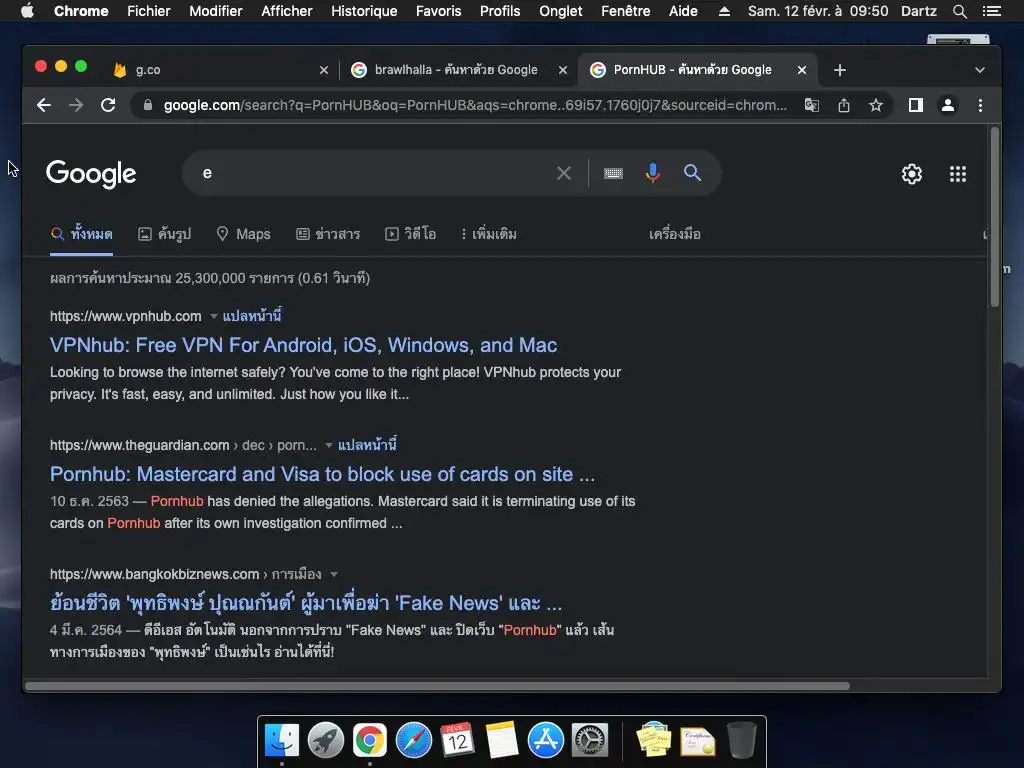Click the forward navigation arrow
The image size is (1024, 768).
pos(76,105)
